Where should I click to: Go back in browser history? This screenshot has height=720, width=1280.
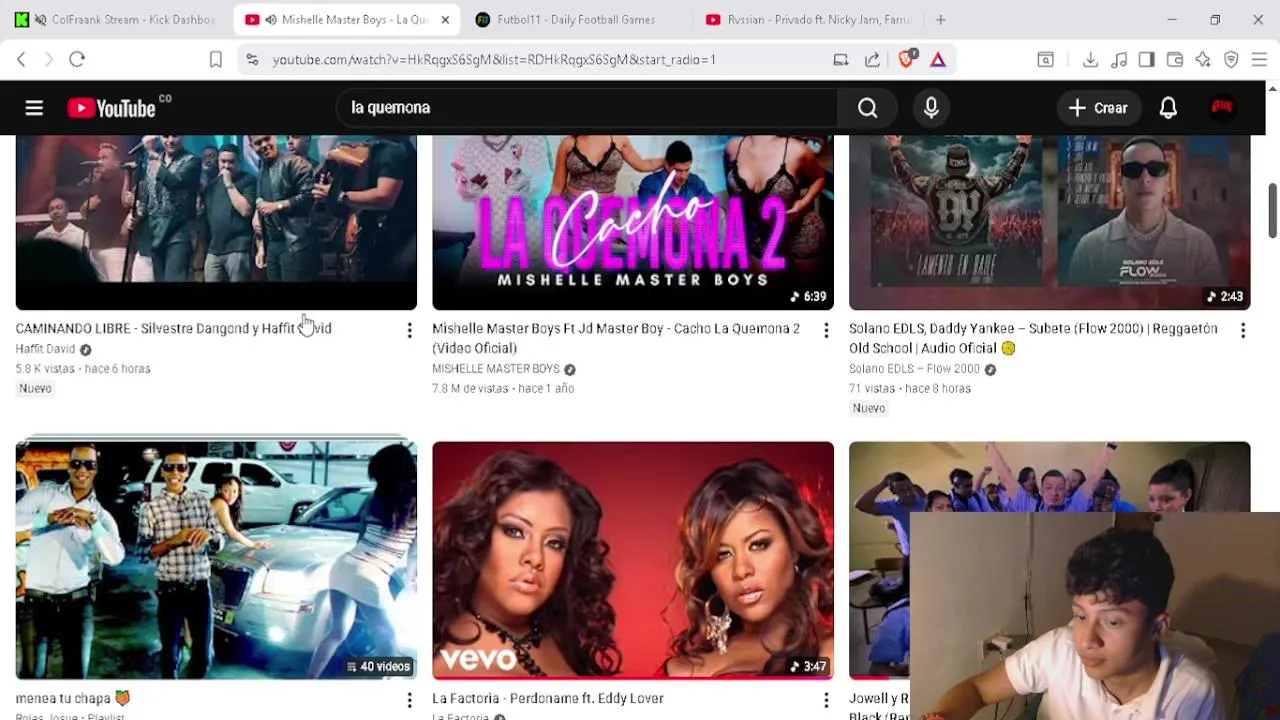pos(21,60)
